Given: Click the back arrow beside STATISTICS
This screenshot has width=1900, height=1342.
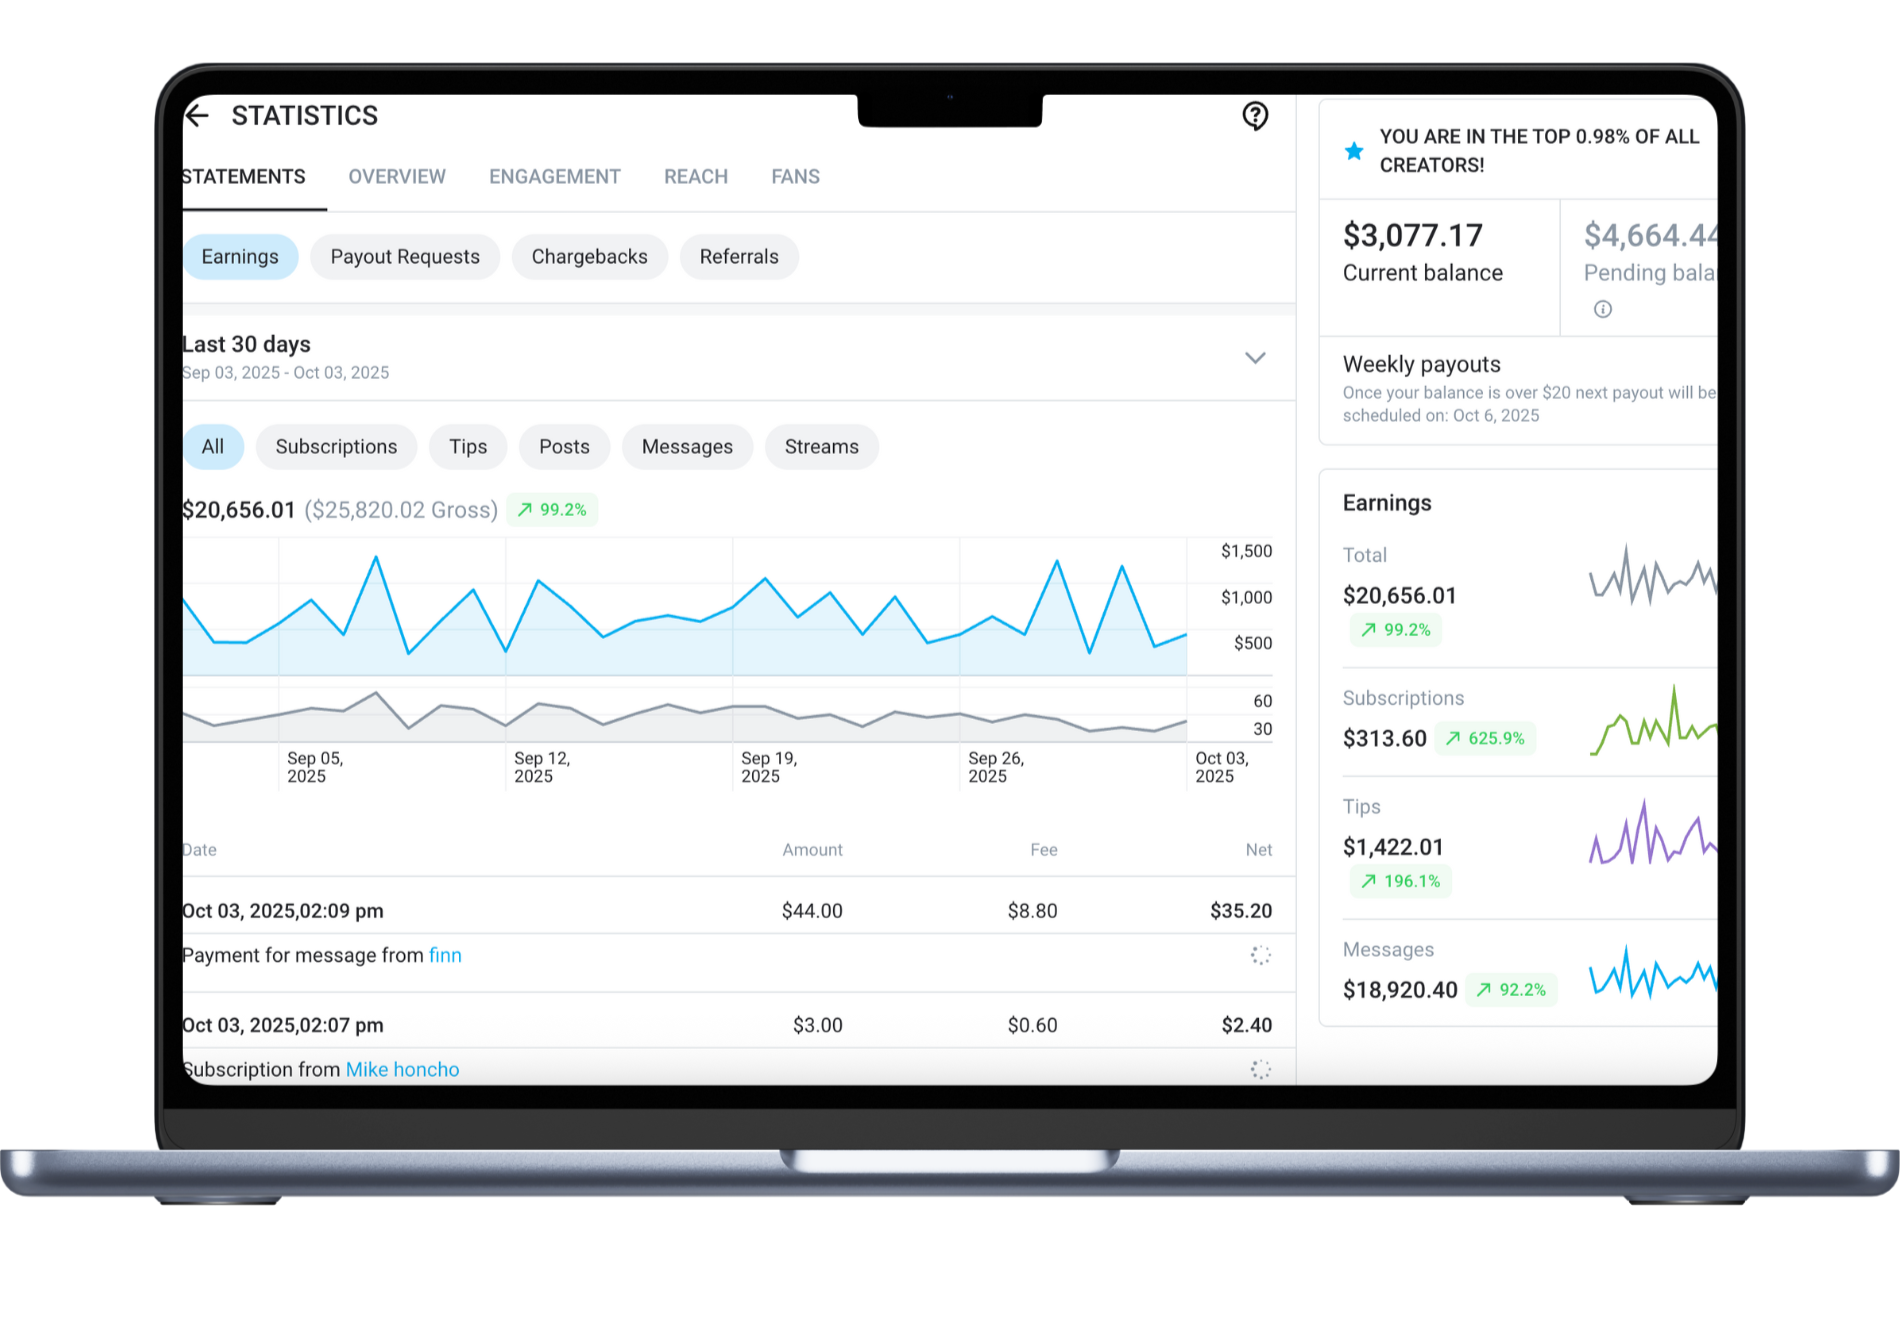Looking at the screenshot, I should pos(198,116).
